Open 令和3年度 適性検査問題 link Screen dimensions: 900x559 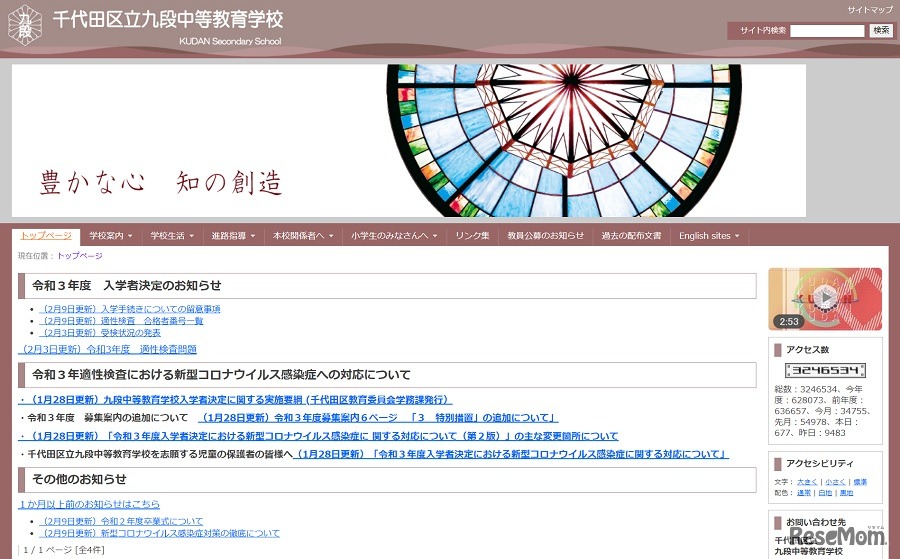point(107,349)
